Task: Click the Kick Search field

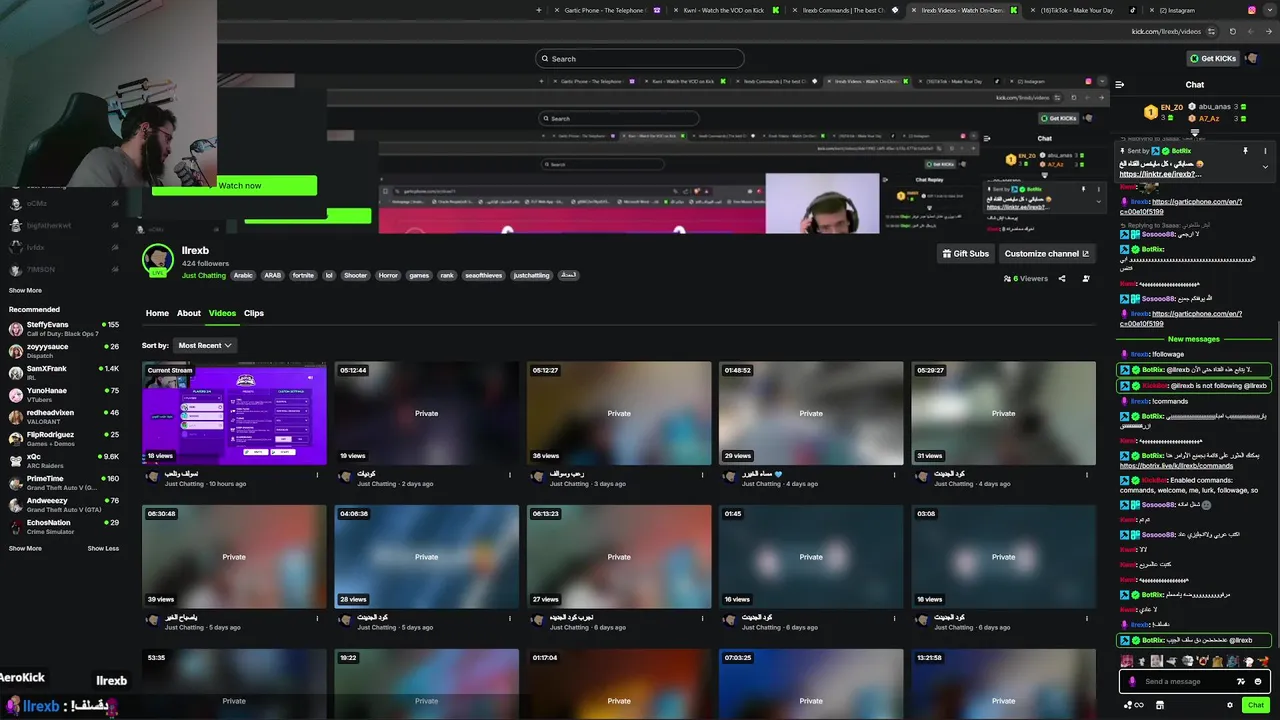Action: point(639,59)
